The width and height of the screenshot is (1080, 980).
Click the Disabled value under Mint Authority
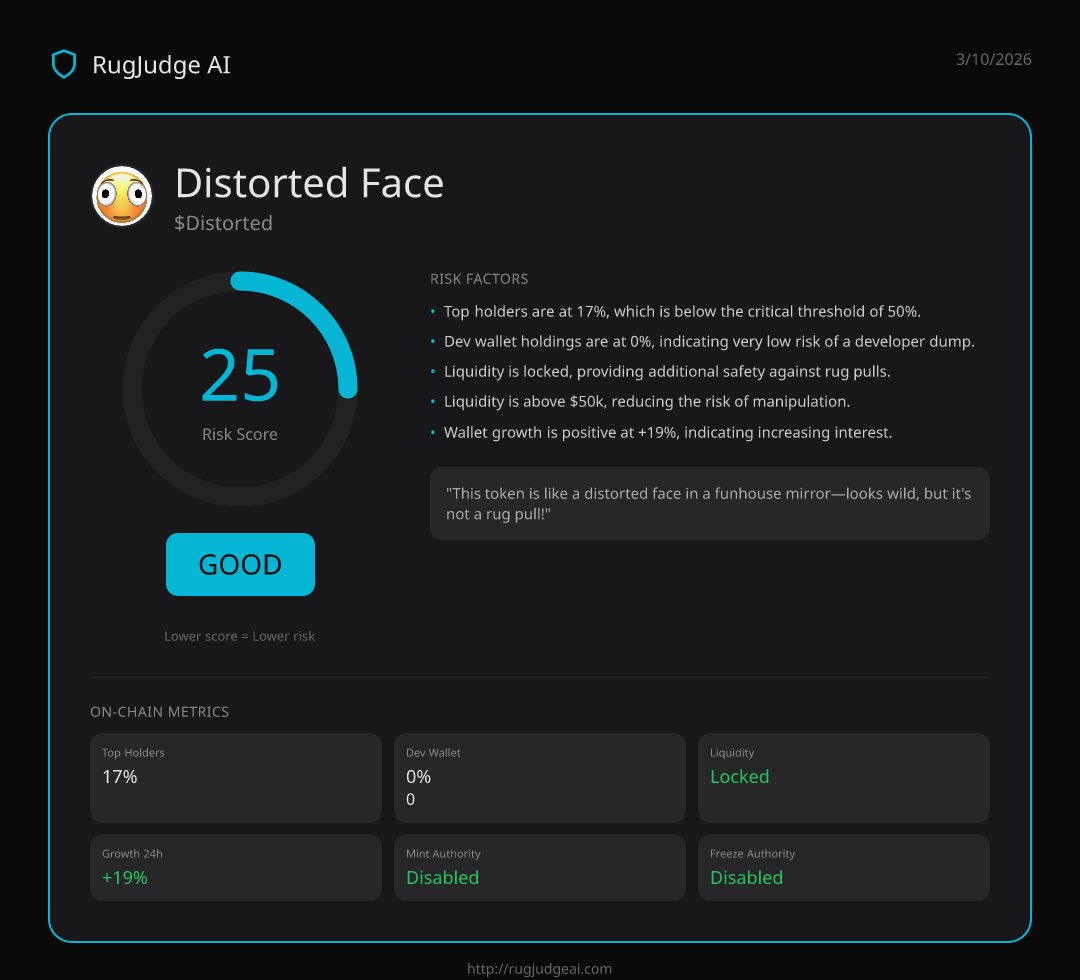coord(442,878)
